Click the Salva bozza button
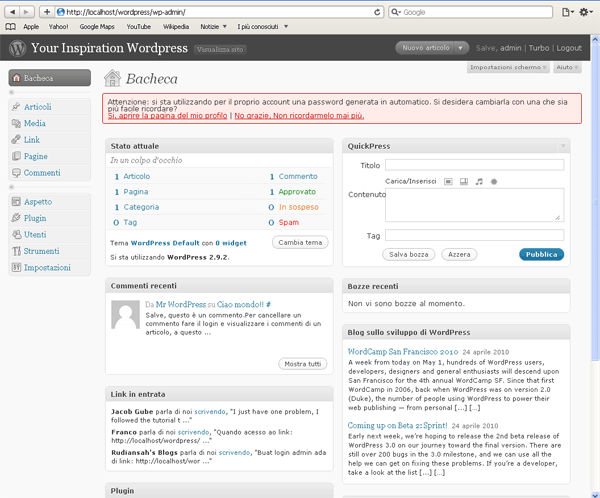The width and height of the screenshot is (600, 498). [x=409, y=254]
